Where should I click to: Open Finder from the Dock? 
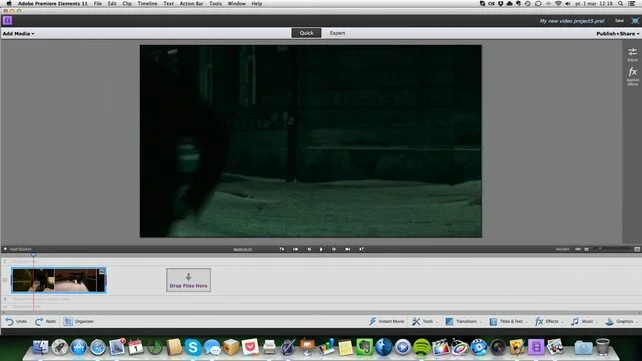click(41, 347)
